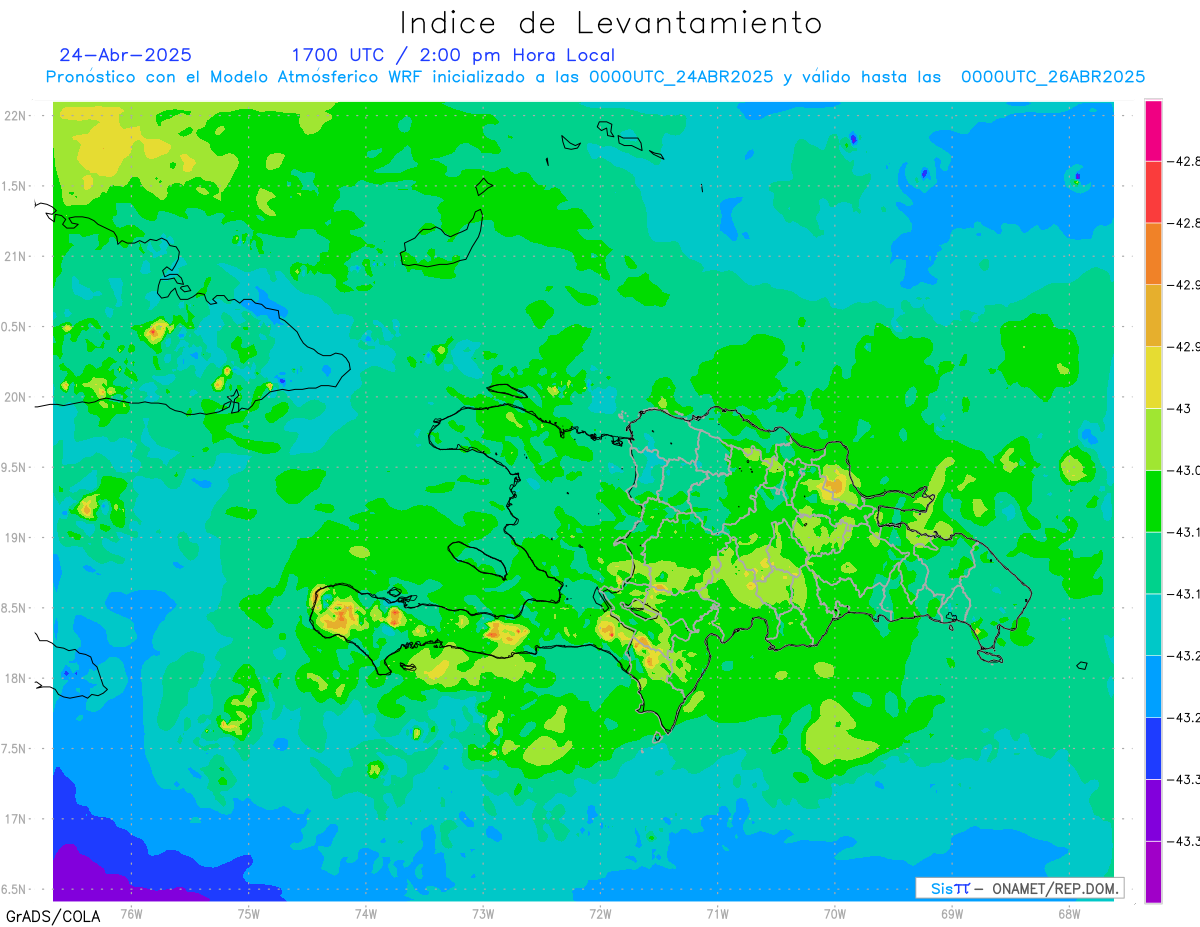Click the '70W' longitude label
Screen dimensions: 1200x927
point(835,913)
